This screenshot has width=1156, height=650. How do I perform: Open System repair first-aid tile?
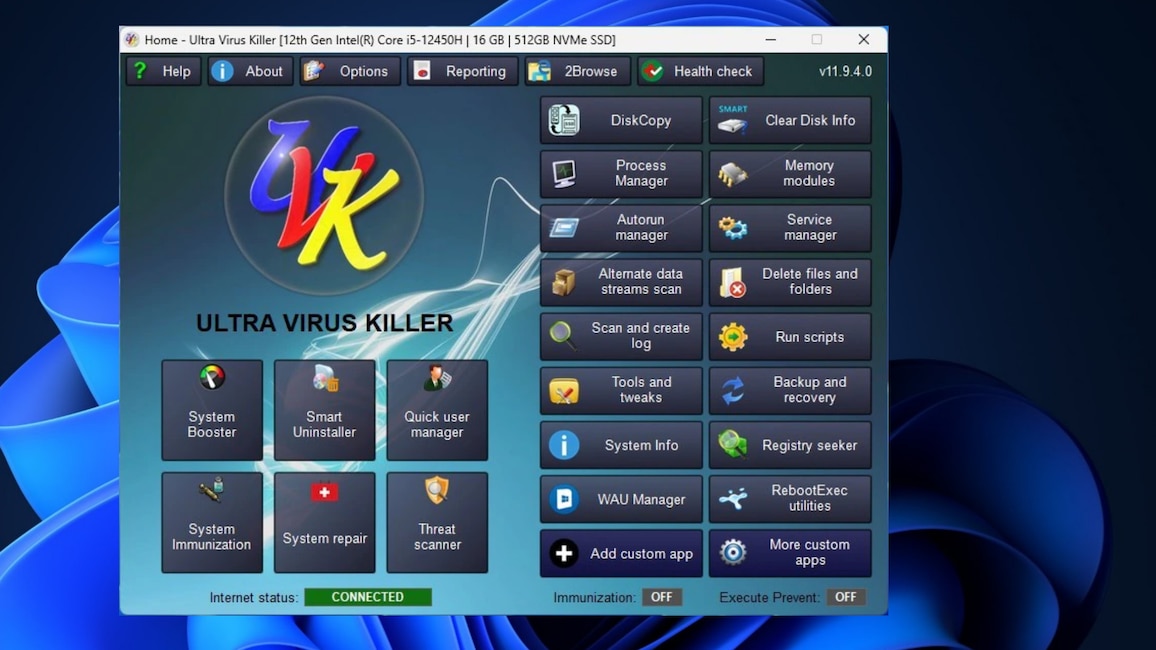point(324,523)
